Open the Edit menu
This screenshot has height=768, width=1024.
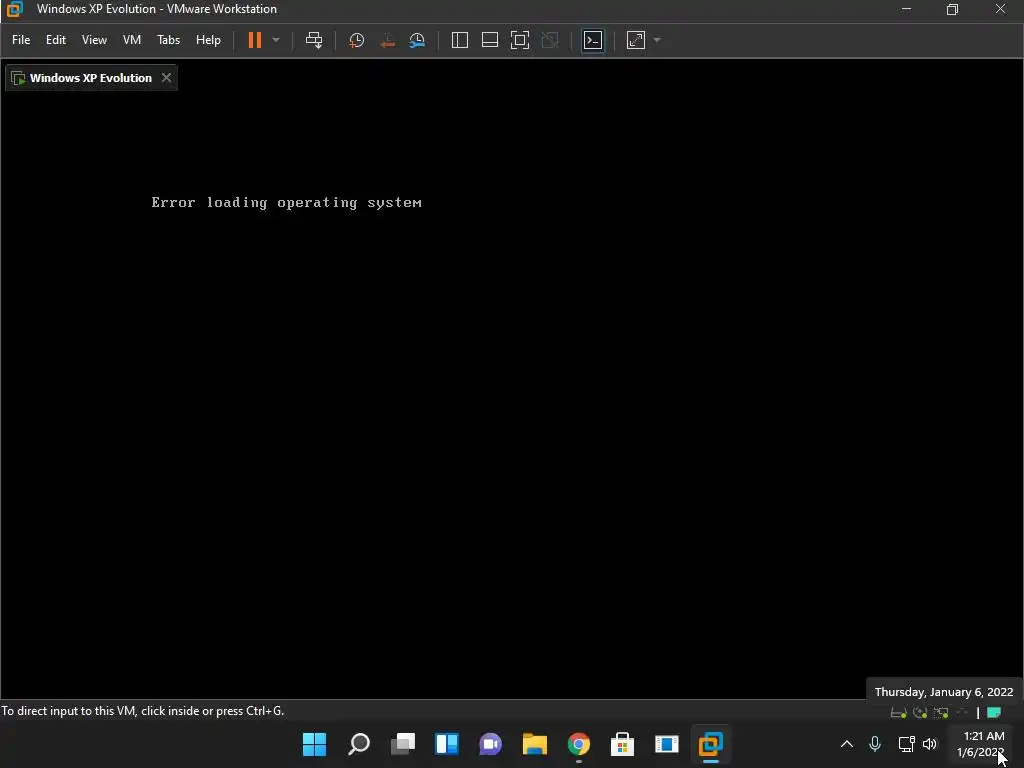click(56, 40)
